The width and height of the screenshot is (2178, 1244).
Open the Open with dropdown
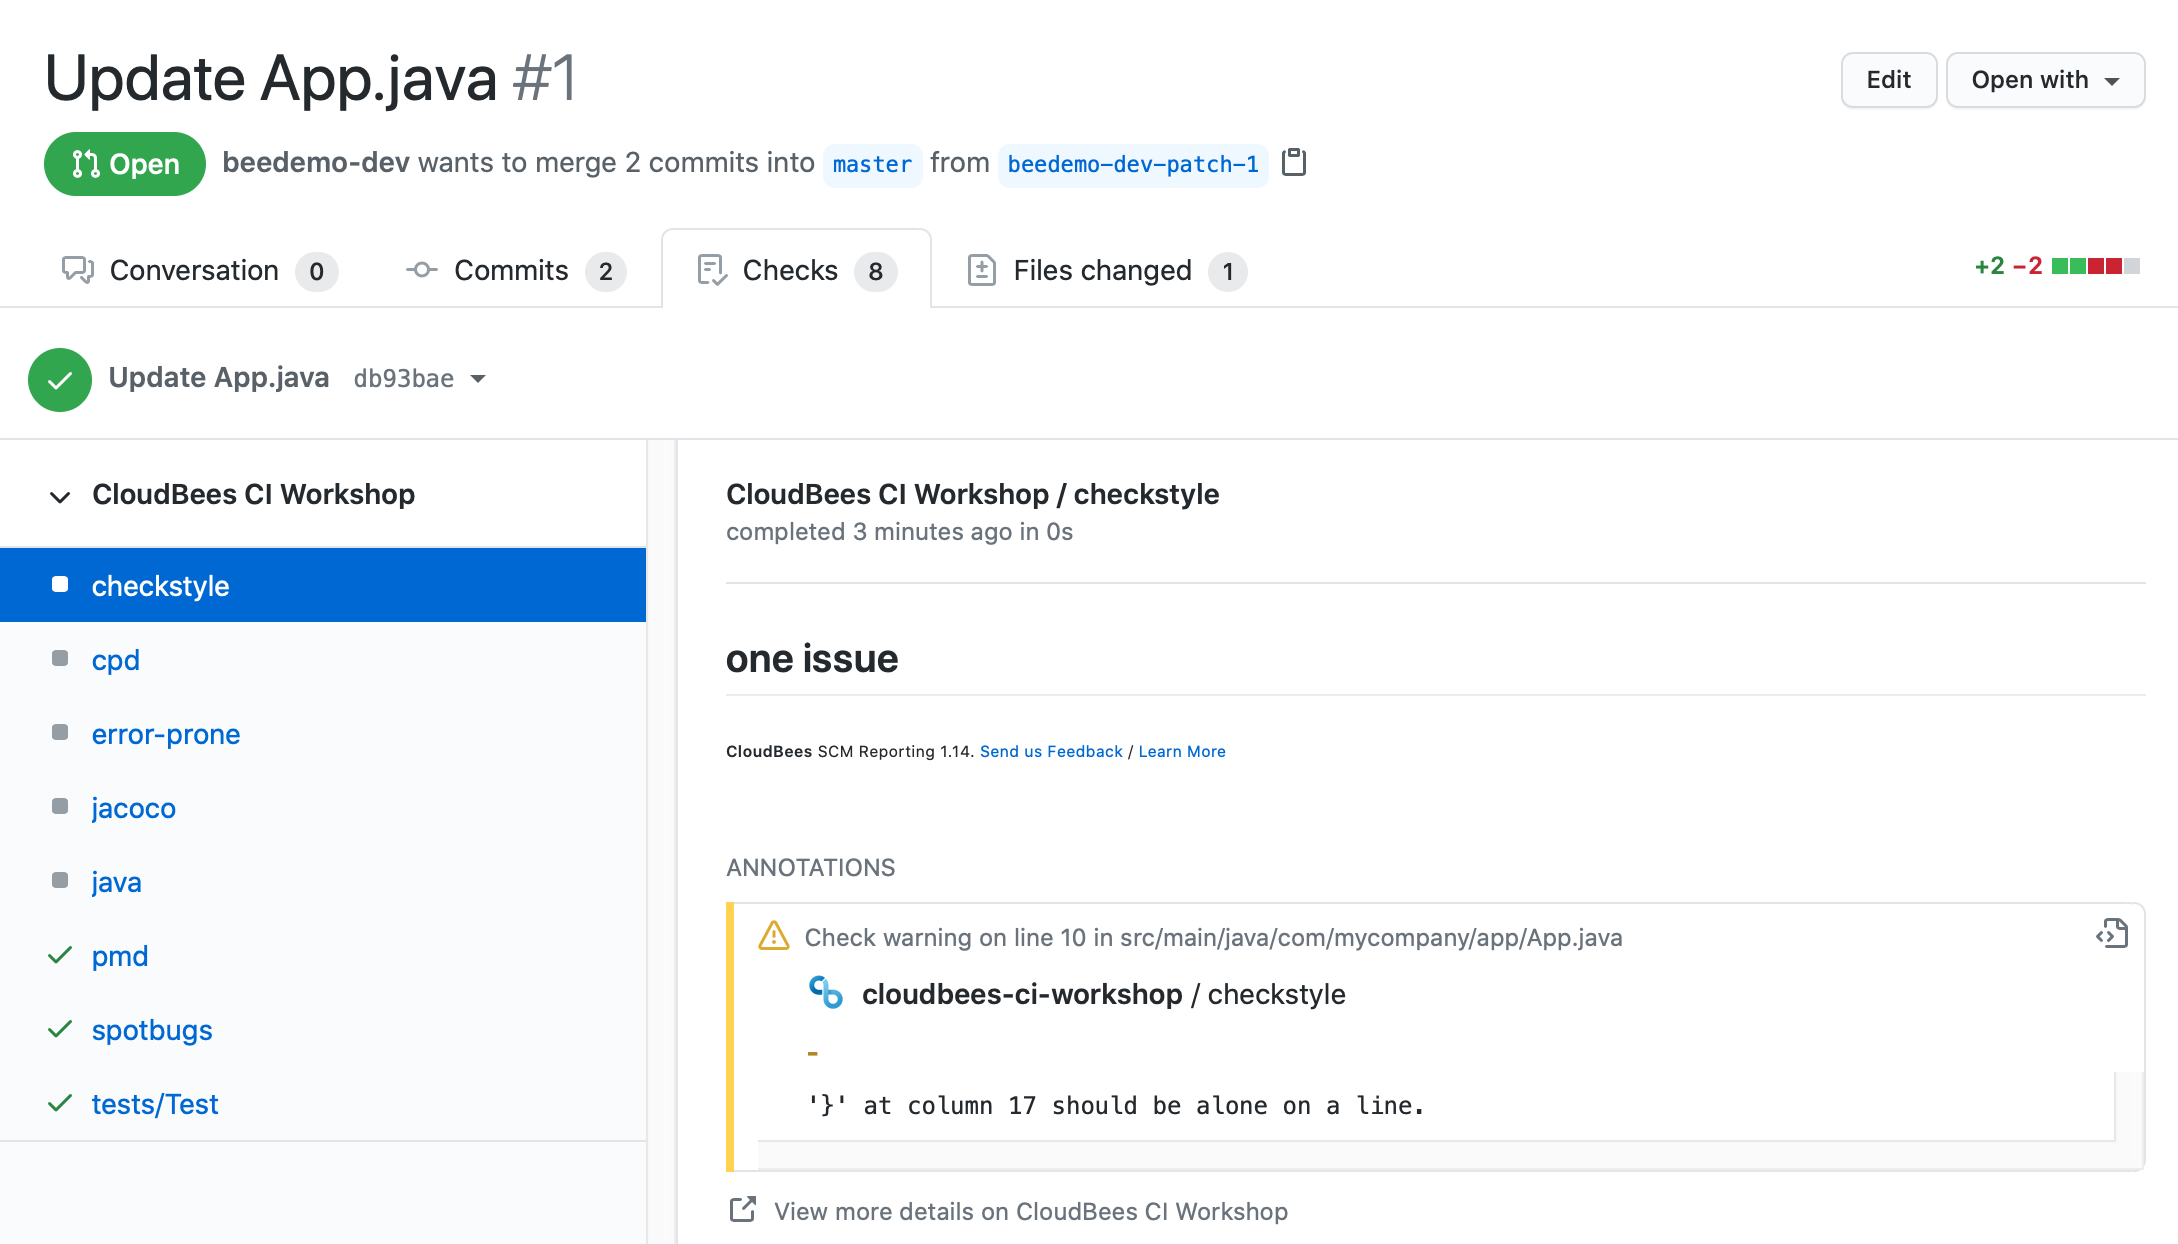2045,80
